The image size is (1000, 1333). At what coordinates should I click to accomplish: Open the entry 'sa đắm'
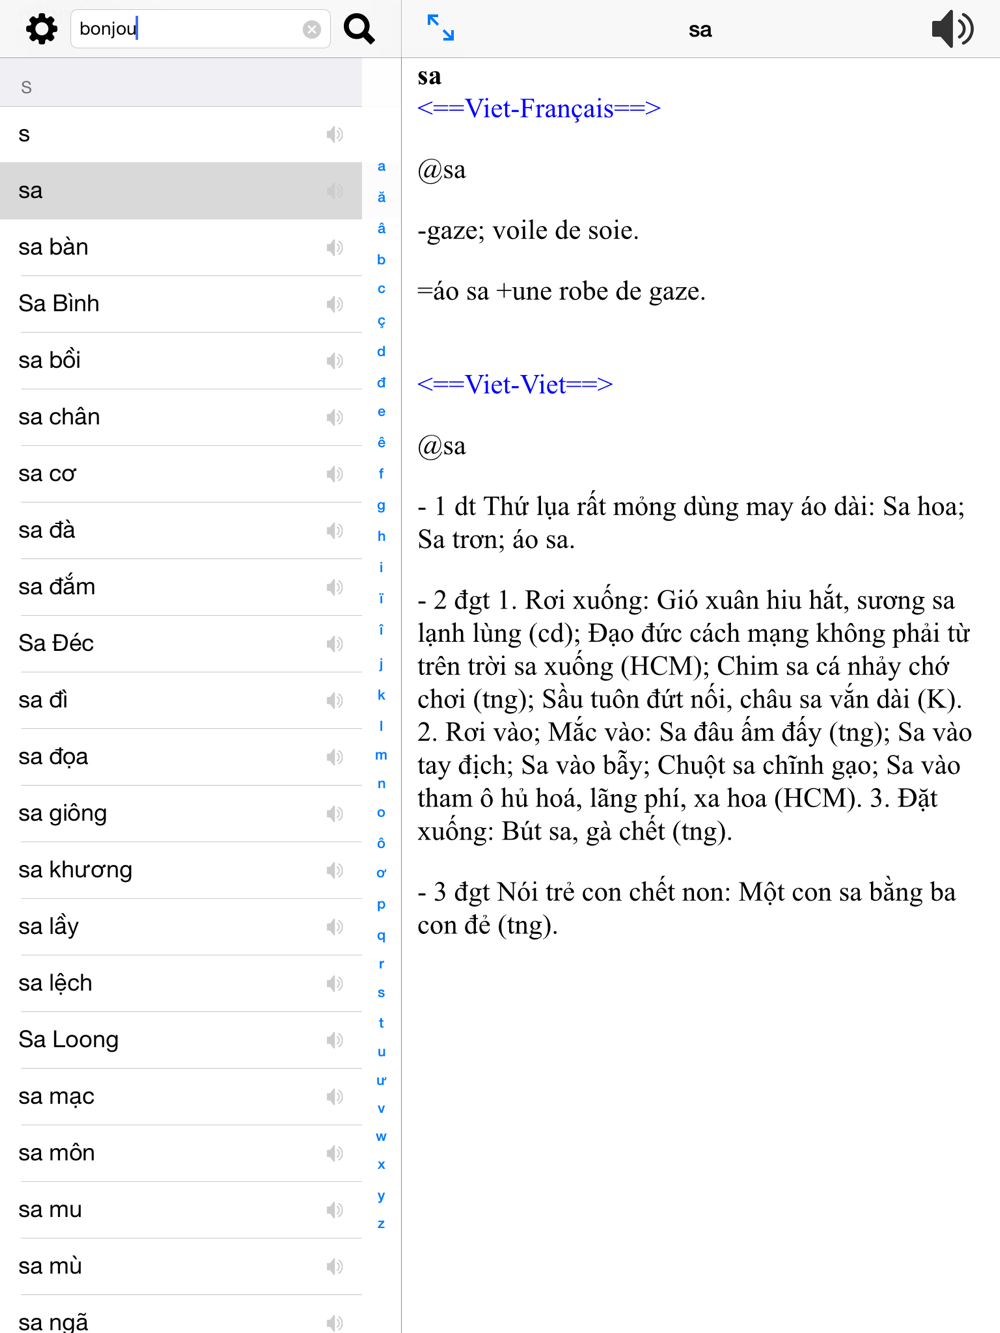point(181,587)
